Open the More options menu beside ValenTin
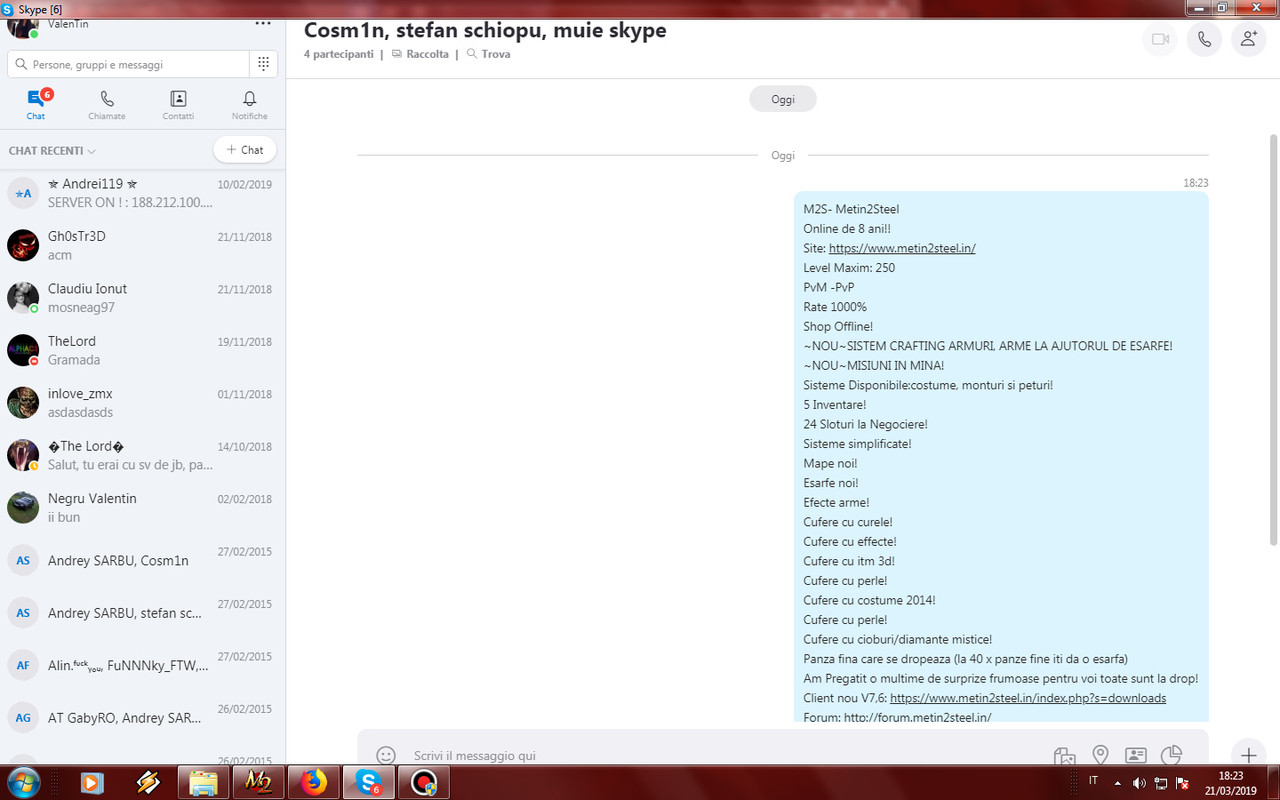Screen dimensions: 1280x800 click(263, 22)
